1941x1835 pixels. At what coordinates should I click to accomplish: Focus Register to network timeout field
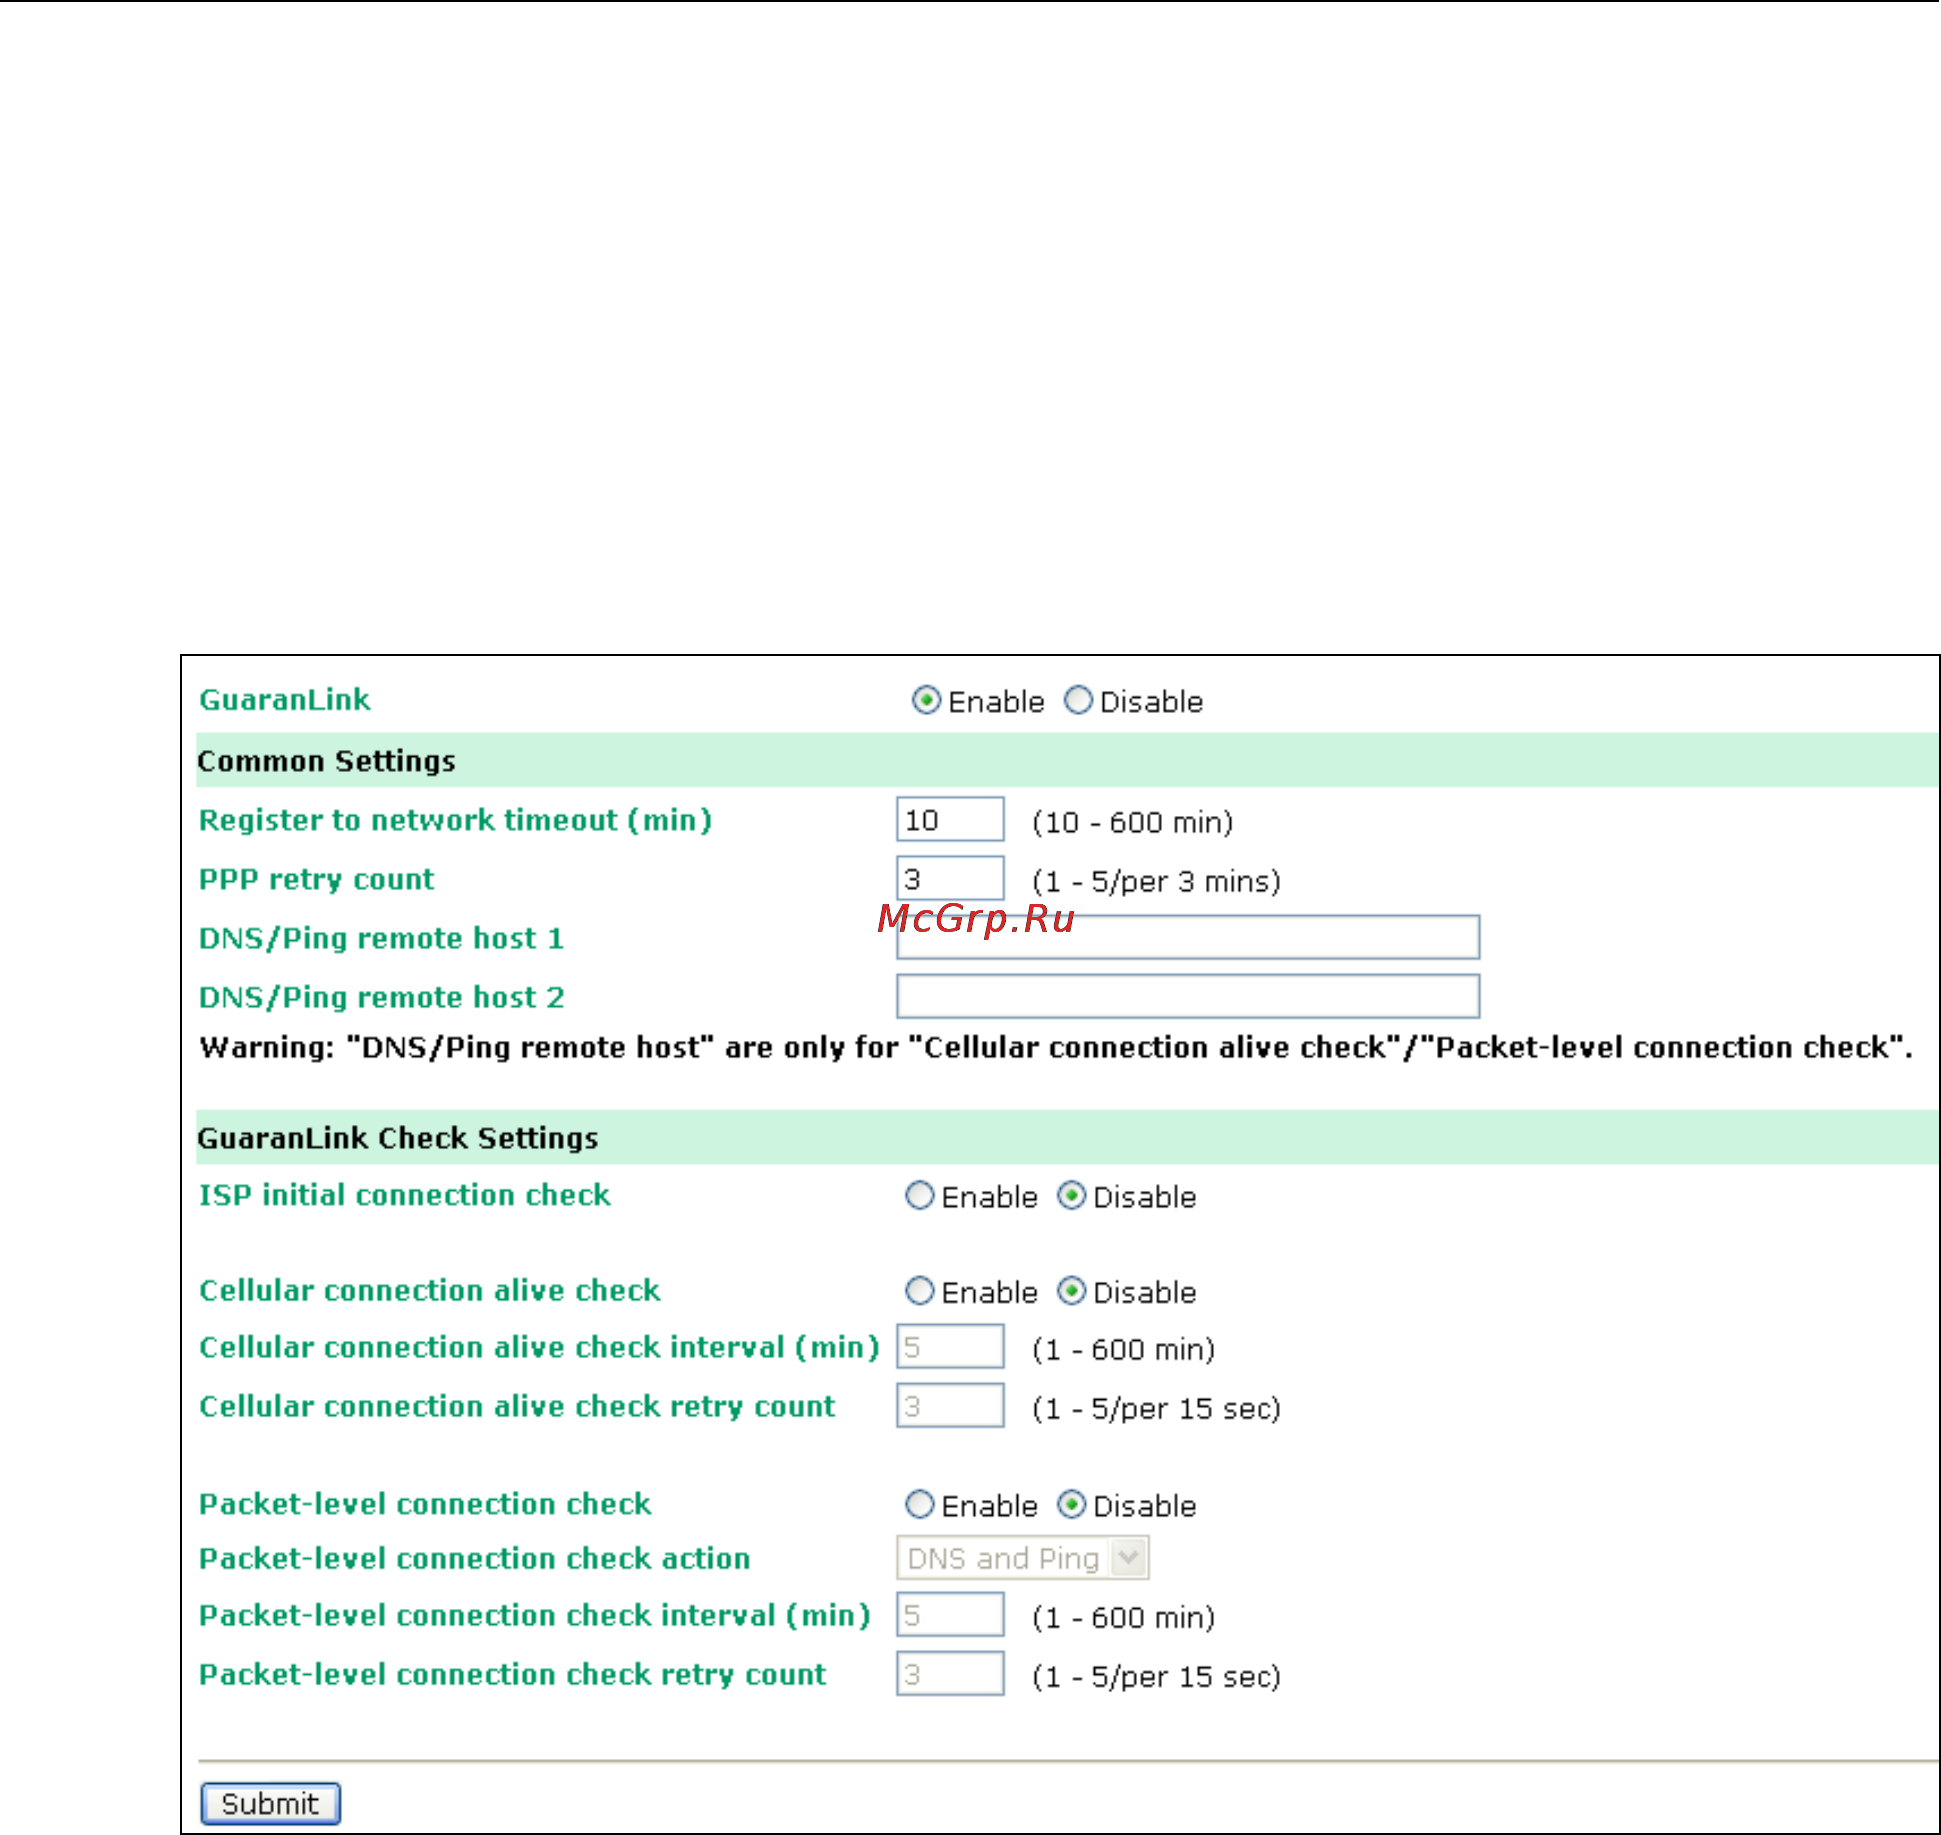[x=950, y=820]
